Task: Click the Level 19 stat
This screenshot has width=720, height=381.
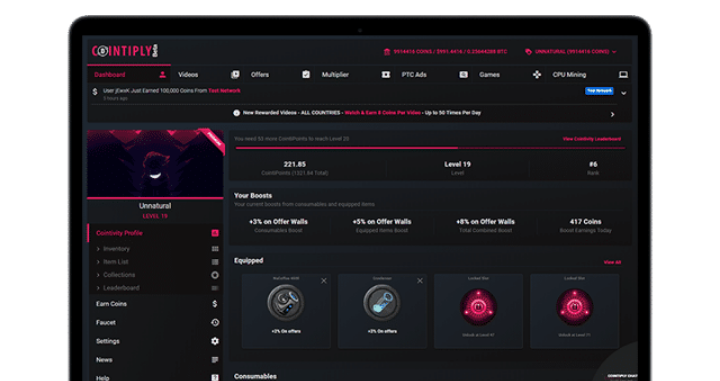Action: tap(457, 164)
